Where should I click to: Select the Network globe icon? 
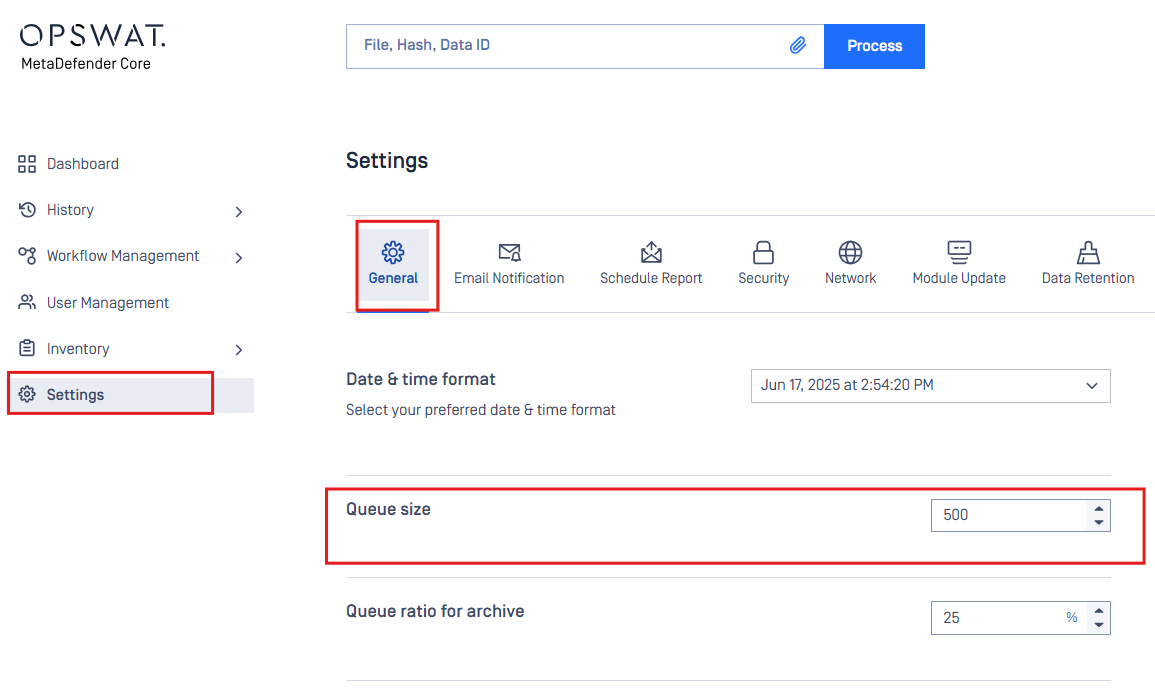850,253
